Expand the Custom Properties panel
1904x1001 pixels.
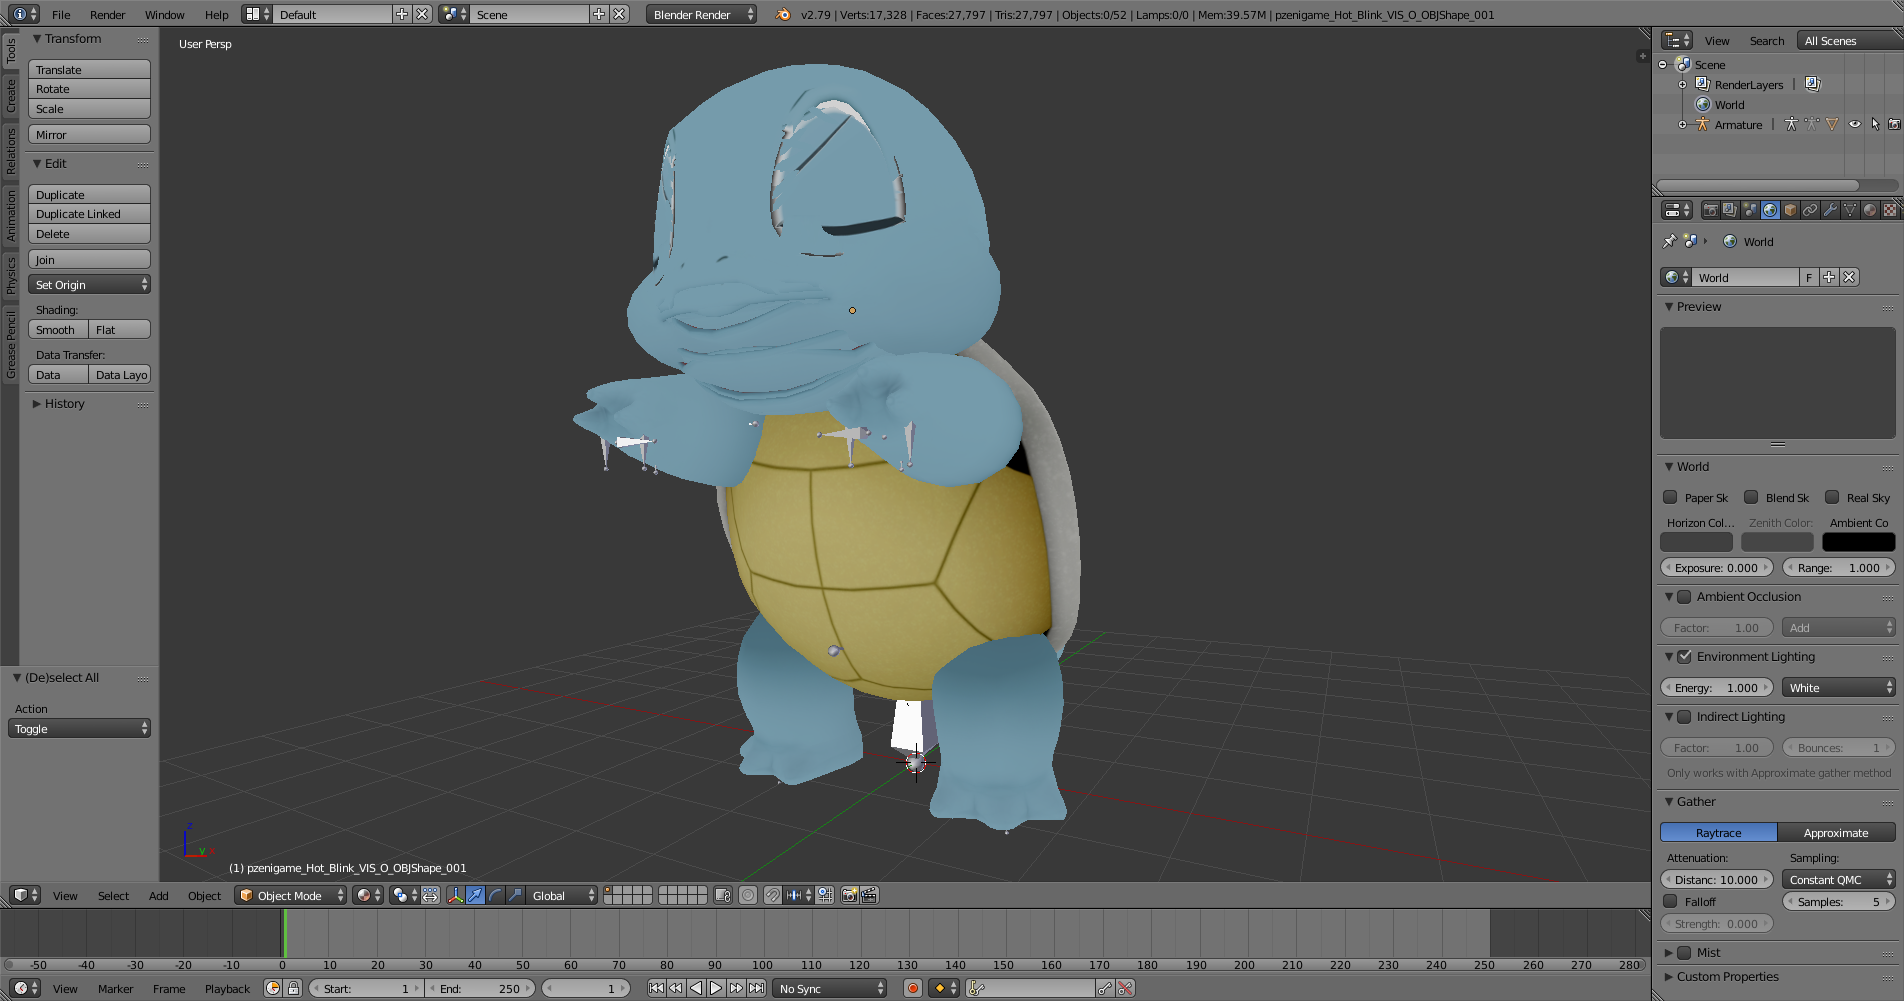(1727, 976)
